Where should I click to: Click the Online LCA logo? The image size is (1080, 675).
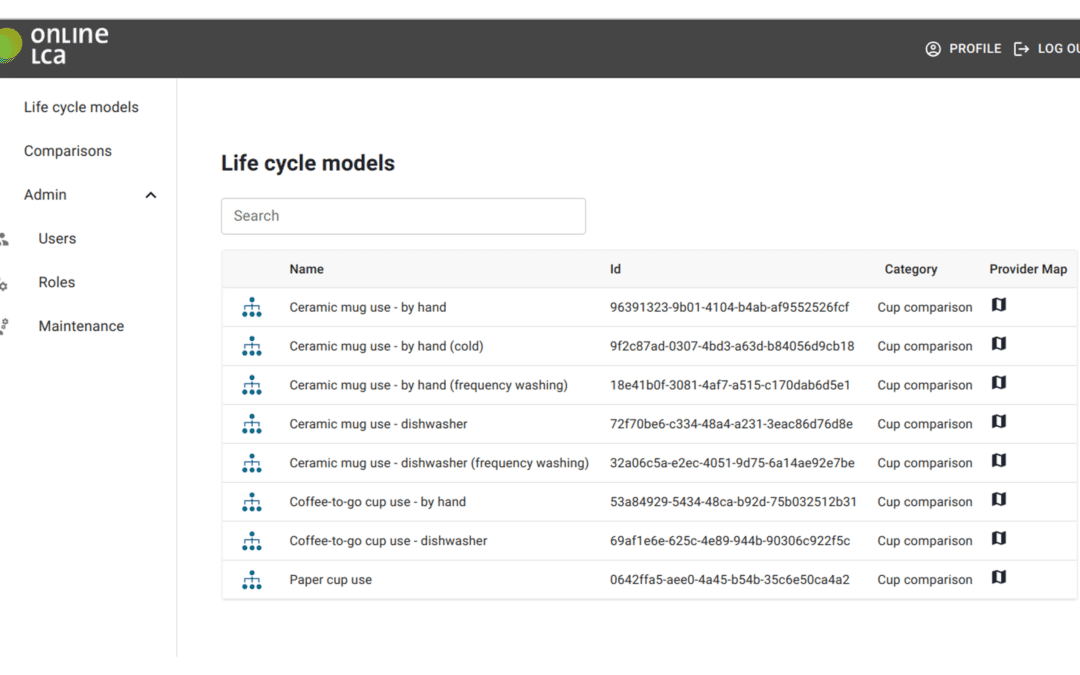tap(54, 45)
